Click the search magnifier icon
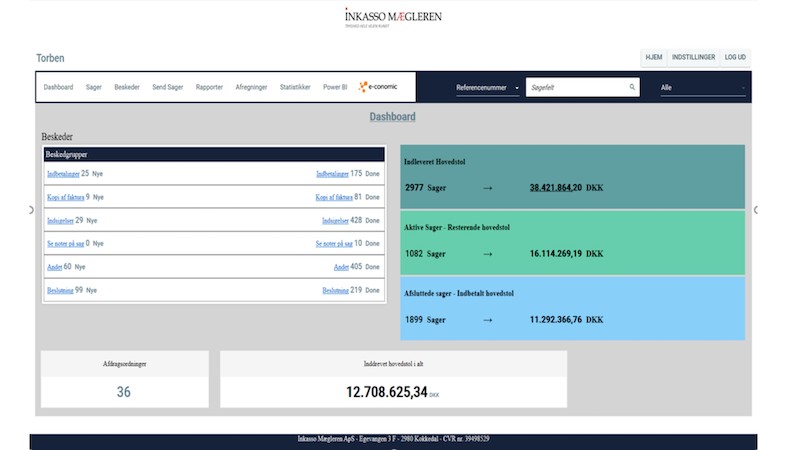 (x=632, y=87)
